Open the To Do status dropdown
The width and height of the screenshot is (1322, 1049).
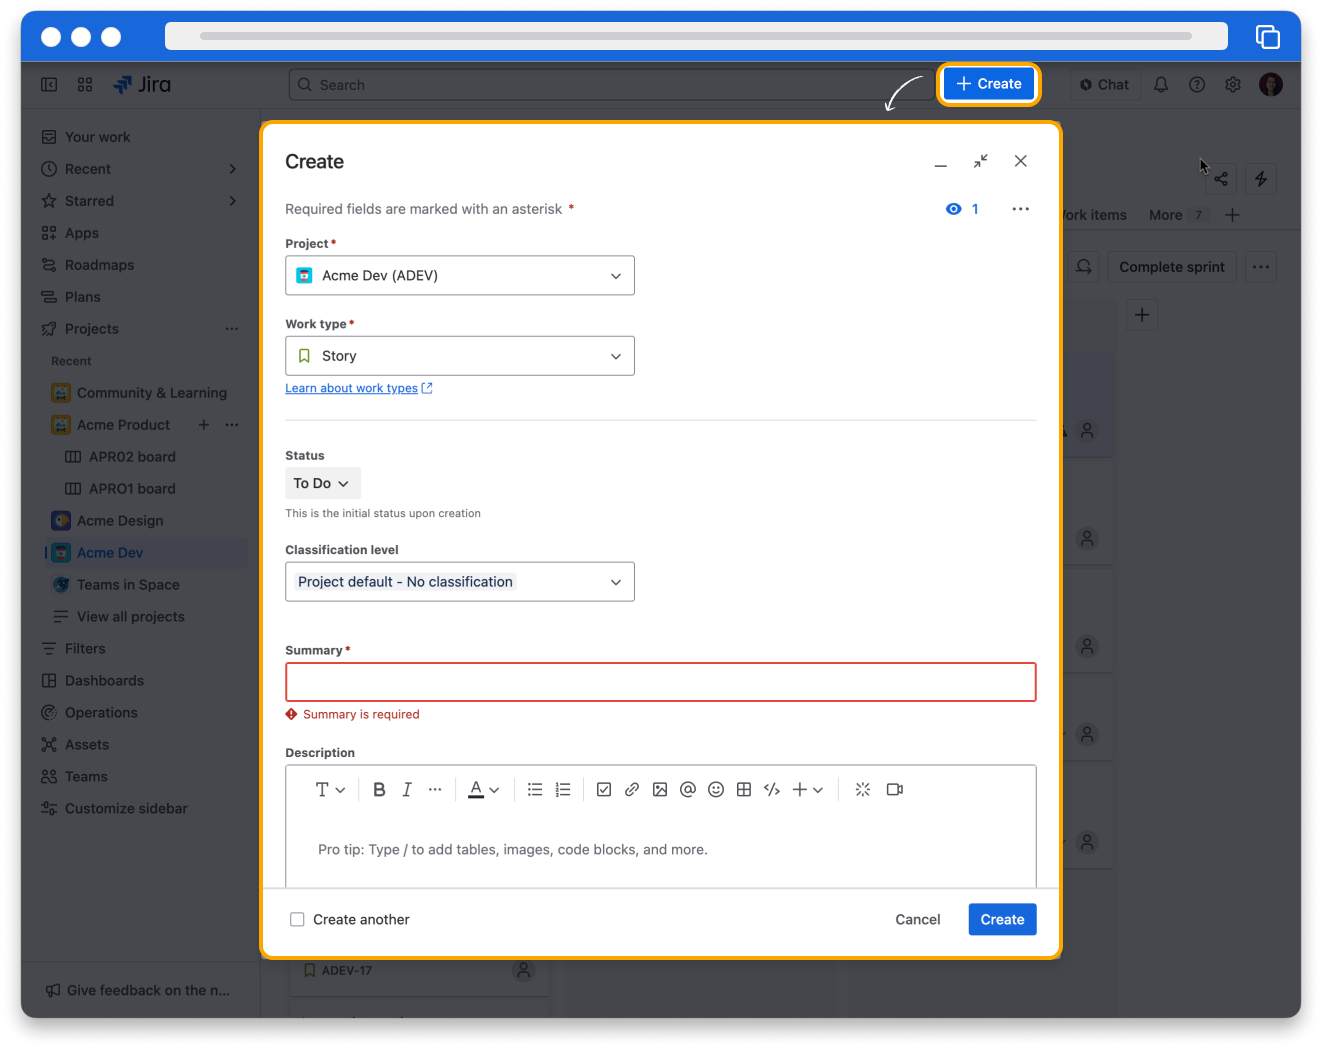322,484
